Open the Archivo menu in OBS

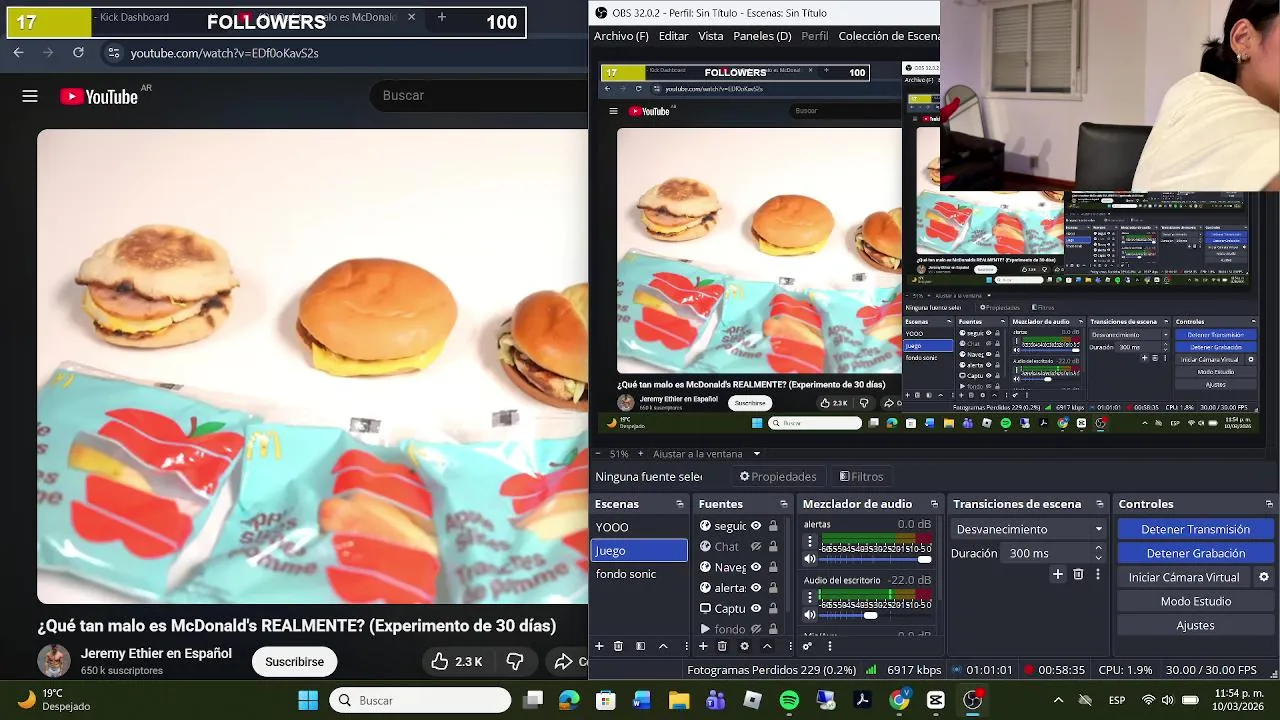(621, 36)
